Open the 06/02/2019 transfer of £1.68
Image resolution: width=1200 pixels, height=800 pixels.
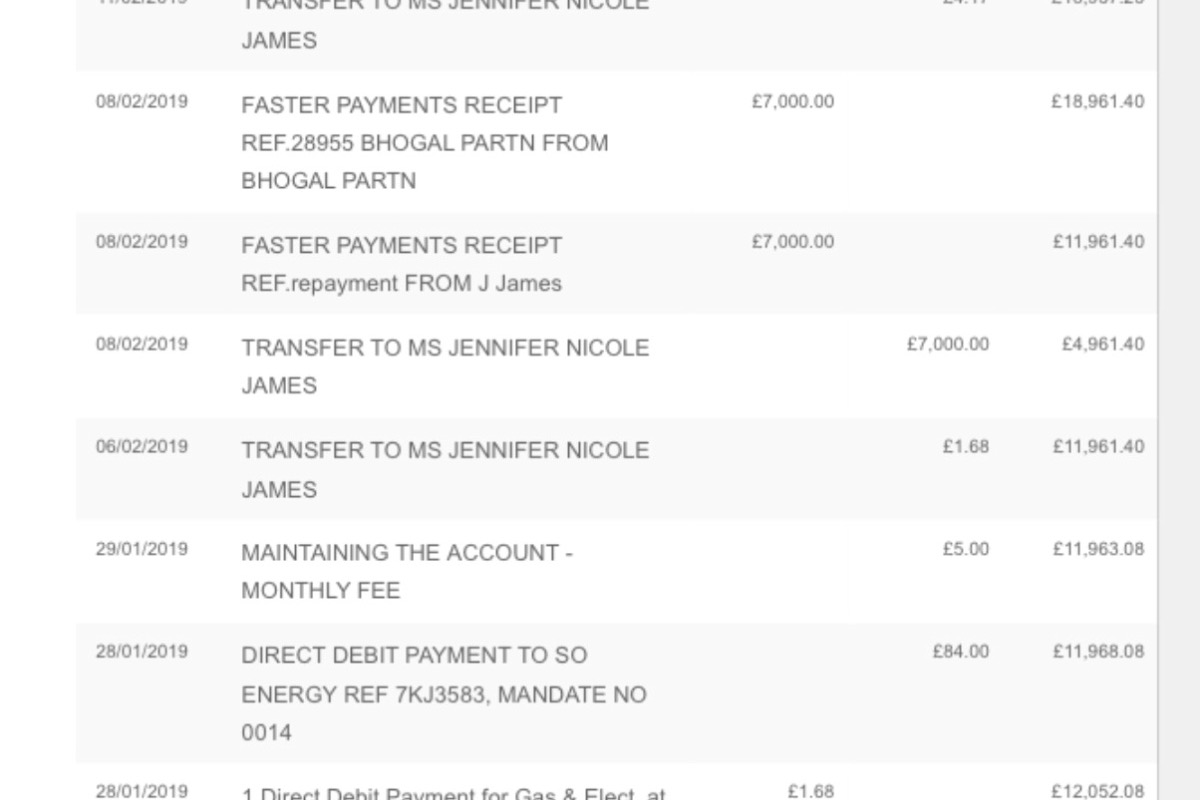616,469
